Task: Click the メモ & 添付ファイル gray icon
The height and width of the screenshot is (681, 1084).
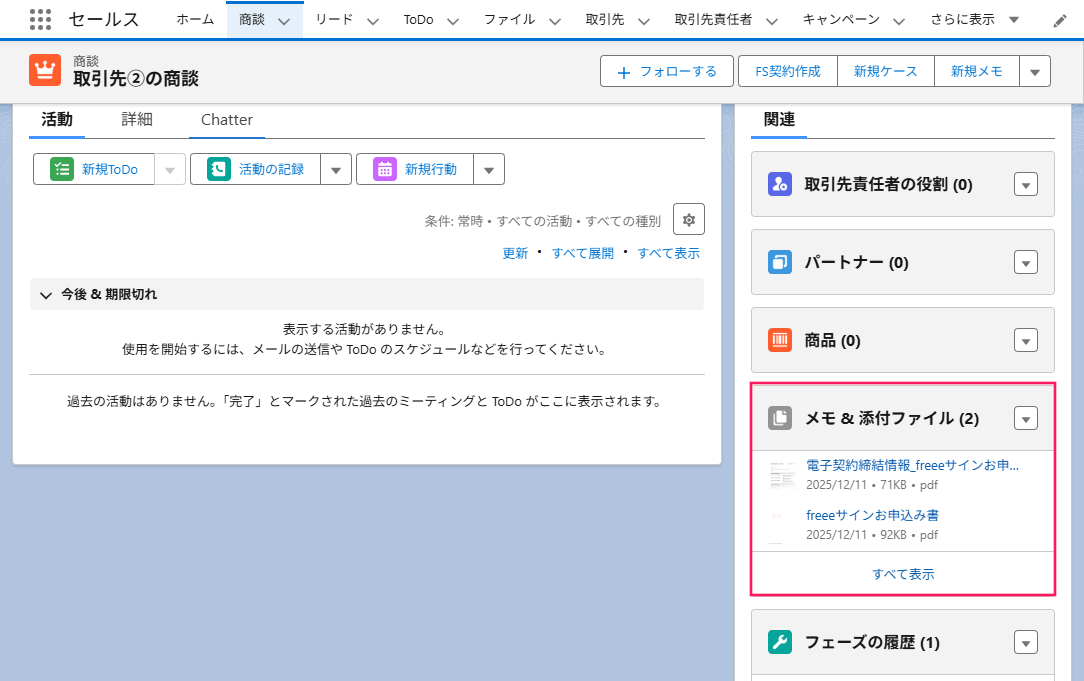Action: click(x=780, y=418)
